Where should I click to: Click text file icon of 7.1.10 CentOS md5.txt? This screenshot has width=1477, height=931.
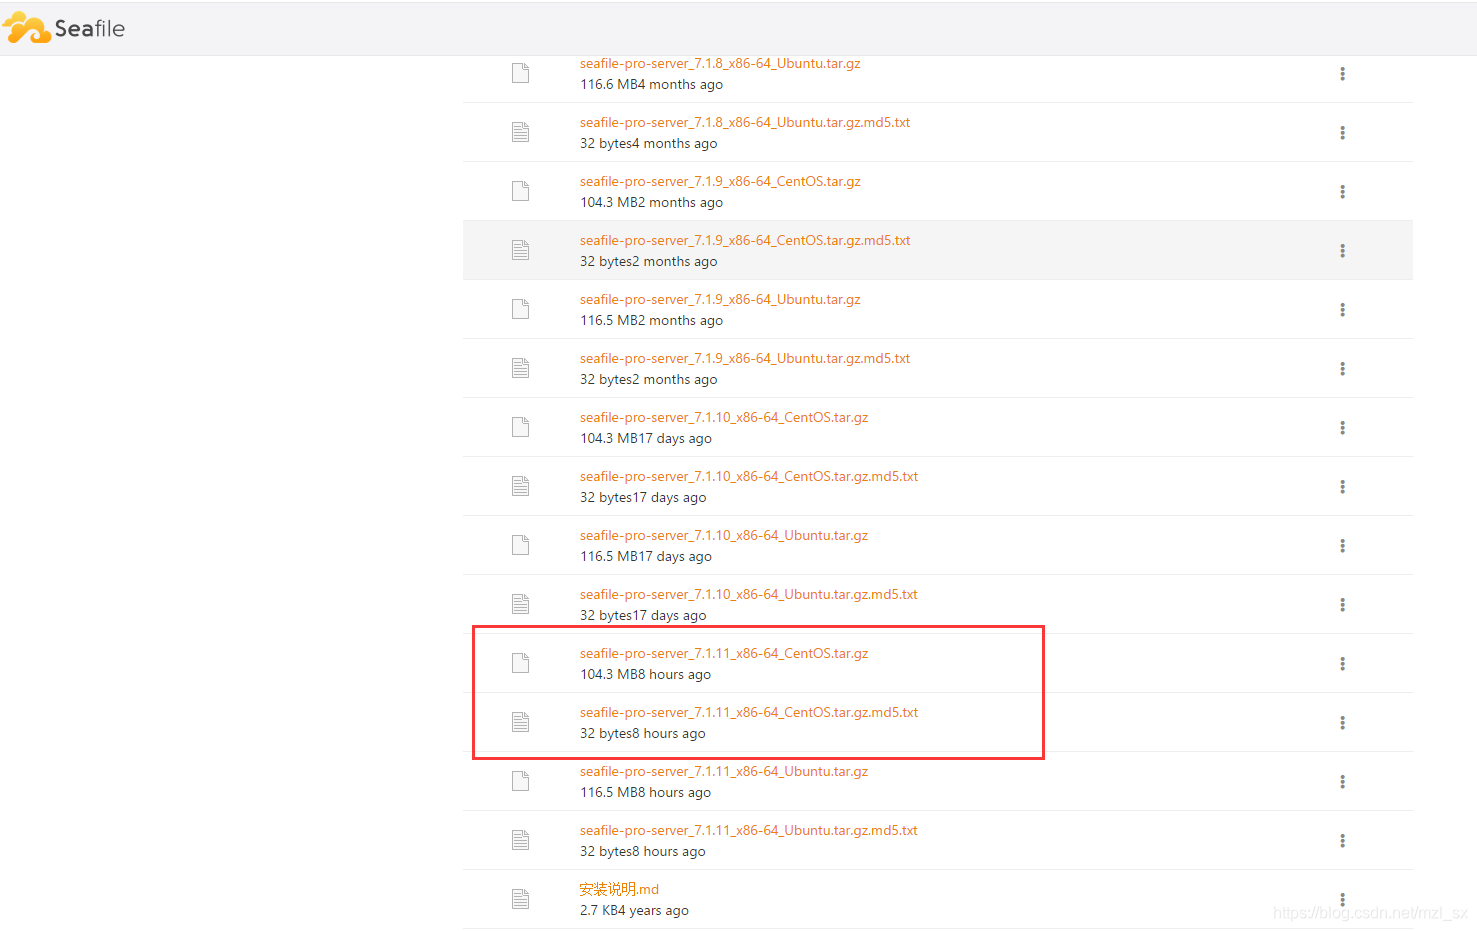coord(520,486)
